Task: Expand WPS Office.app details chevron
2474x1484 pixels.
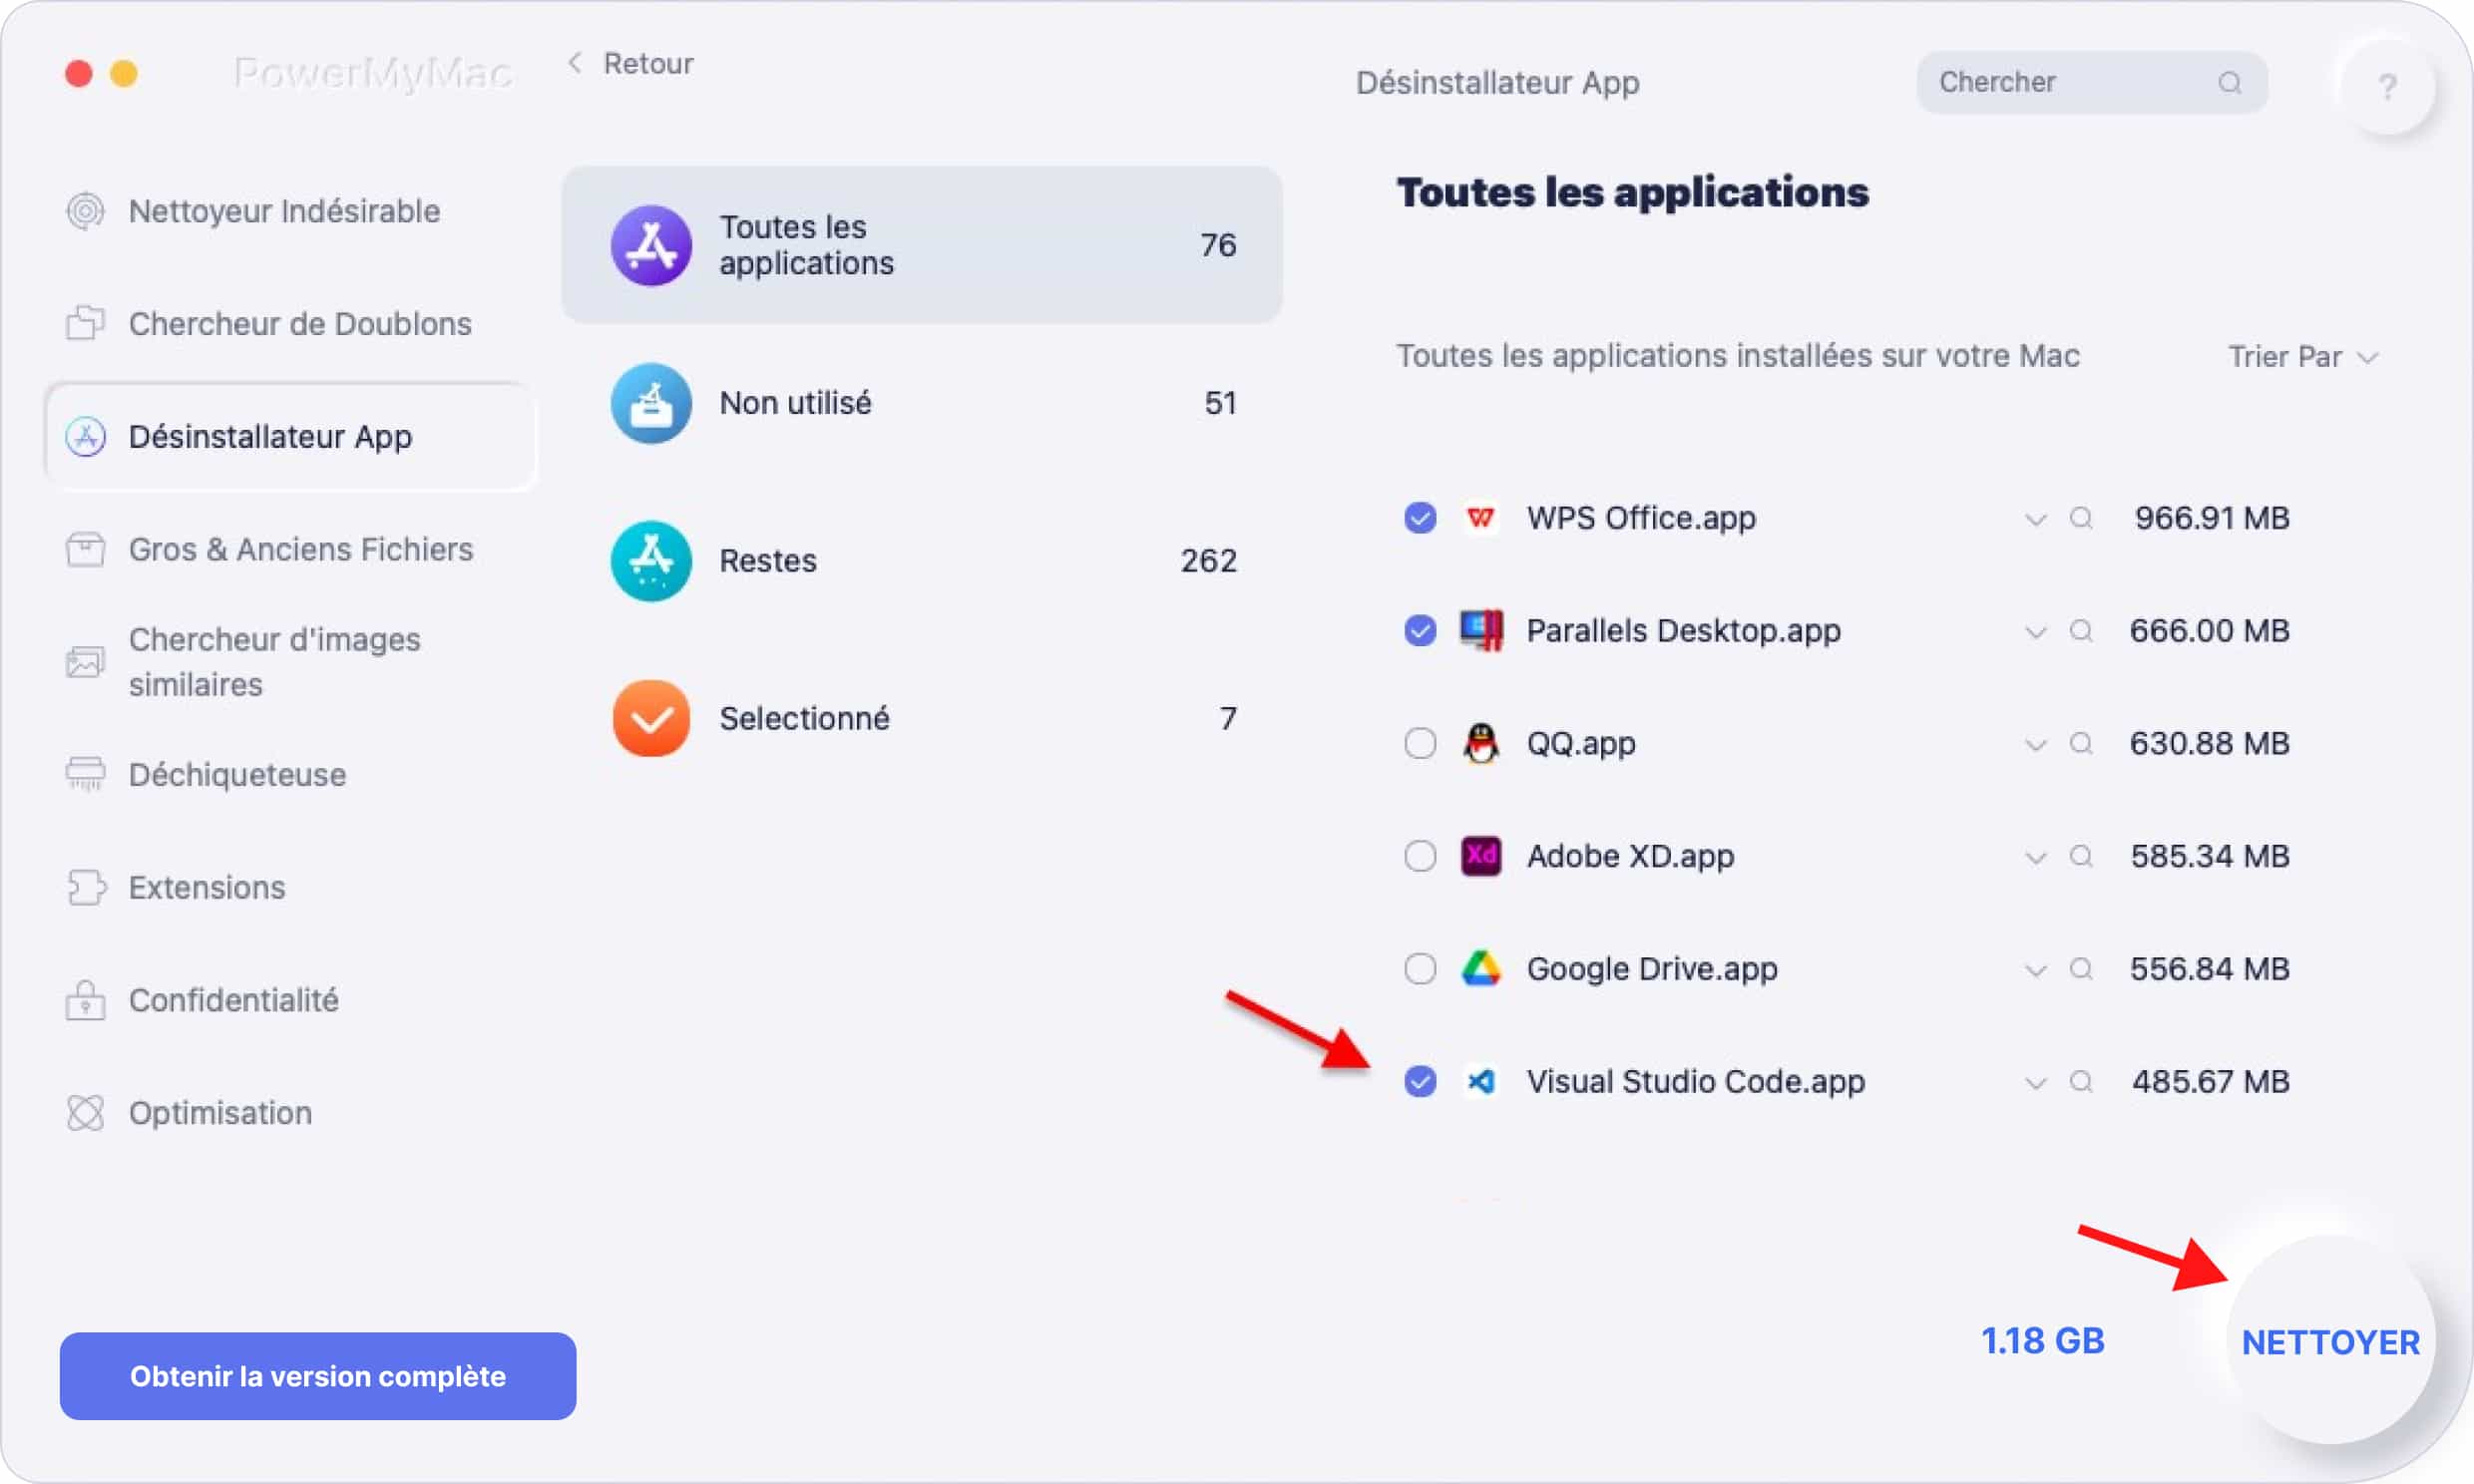Action: (x=2035, y=520)
